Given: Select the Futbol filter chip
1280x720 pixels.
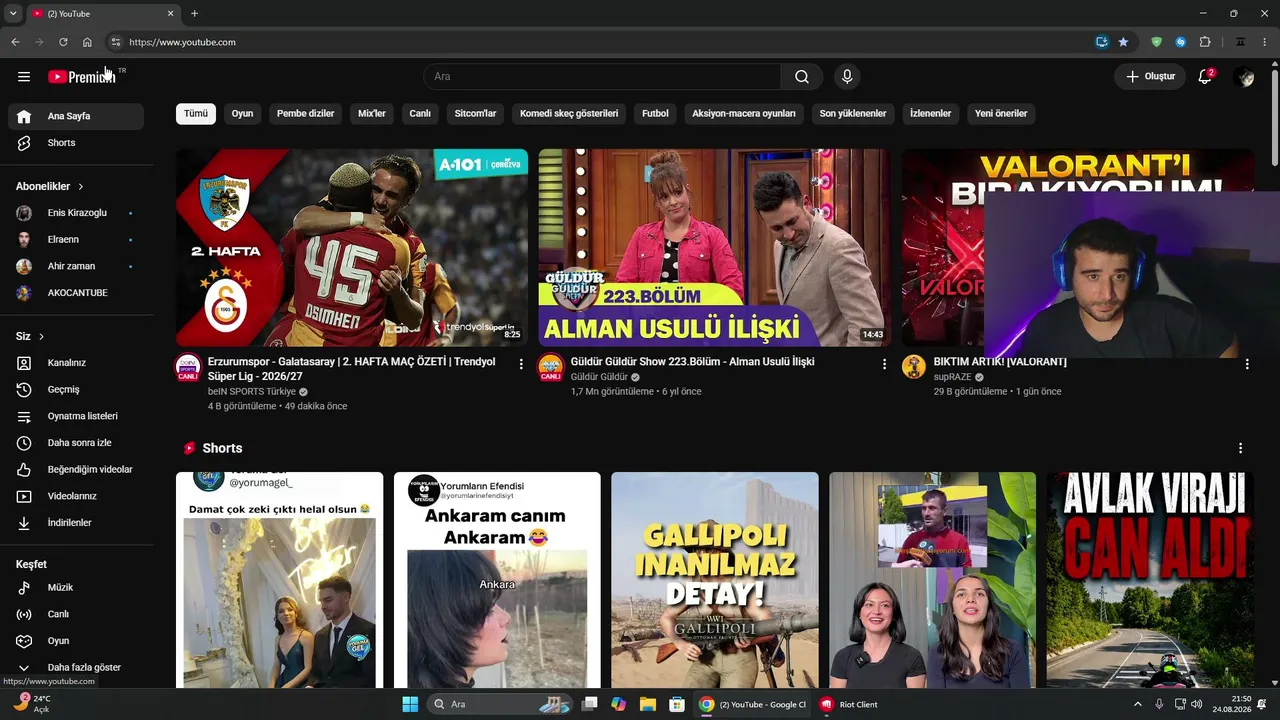Looking at the screenshot, I should click(655, 113).
